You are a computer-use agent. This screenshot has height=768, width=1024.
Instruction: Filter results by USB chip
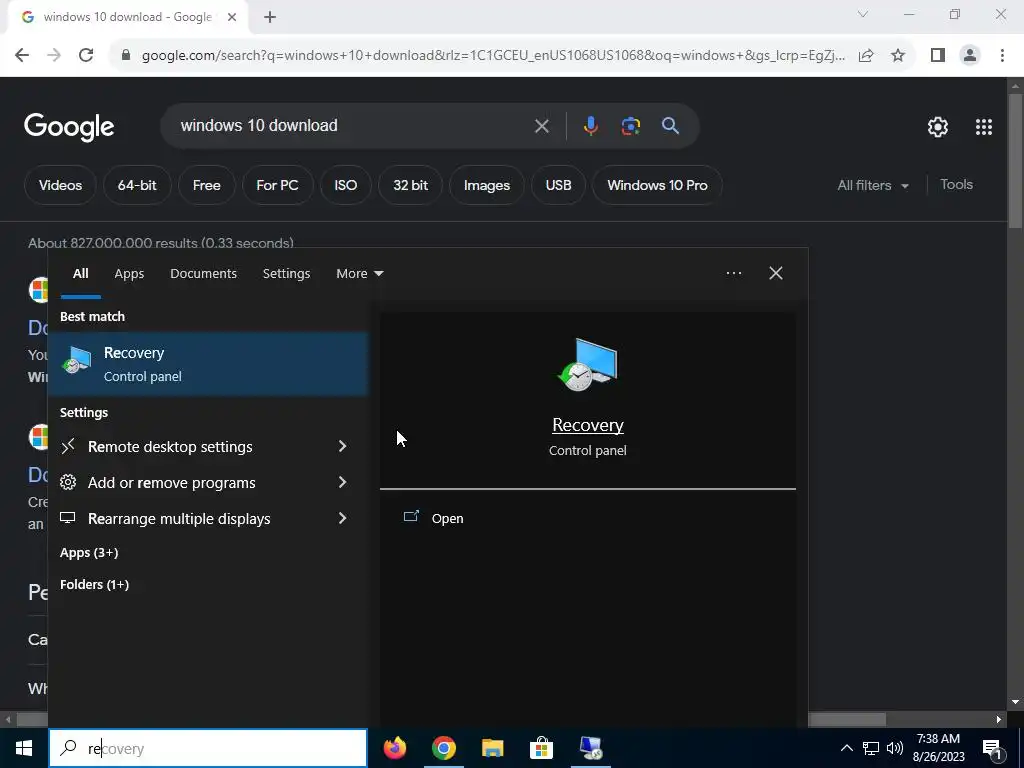558,185
